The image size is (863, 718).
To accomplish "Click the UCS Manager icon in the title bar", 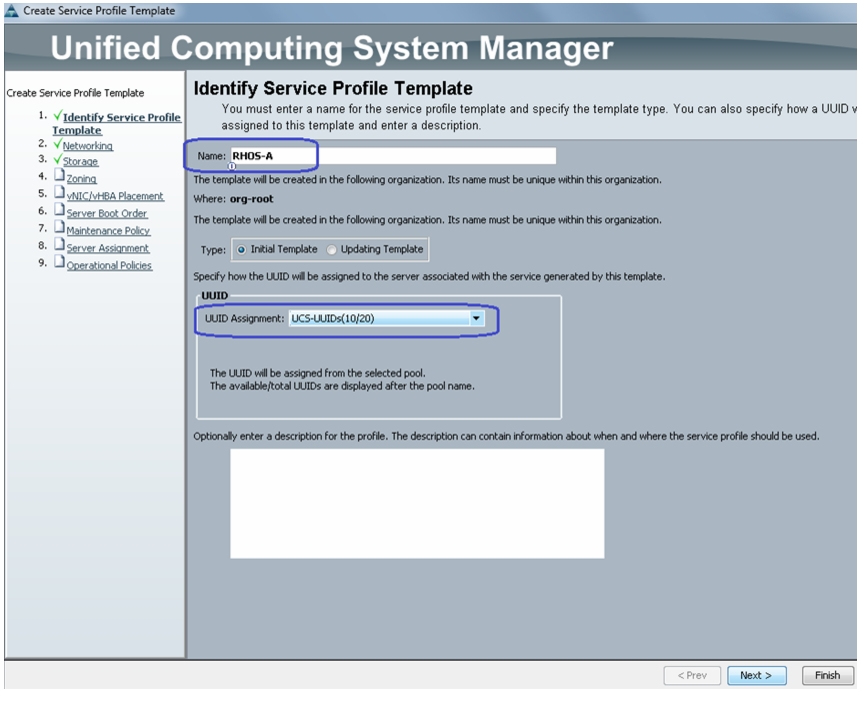I will coord(12,10).
